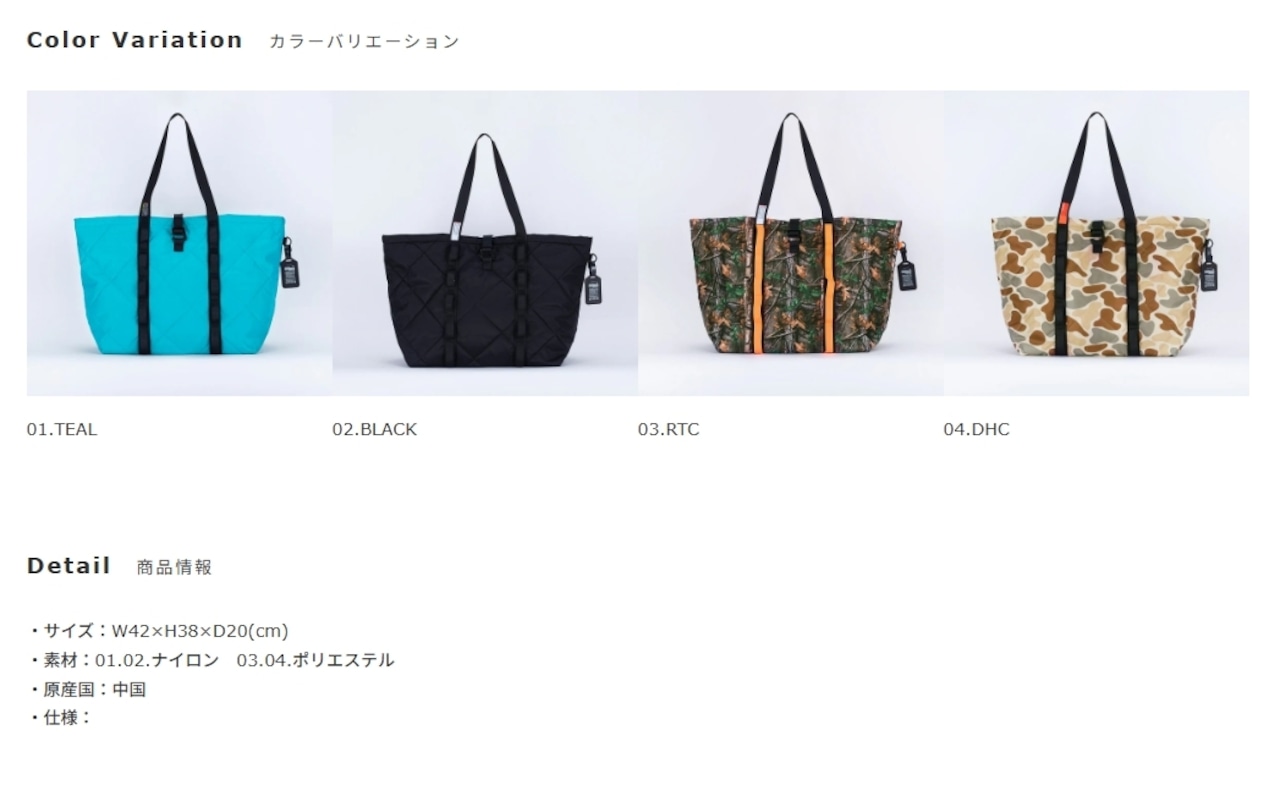Viewport: 1280px width, 785px height.
Task: Click the Color Variation heading
Action: pos(135,40)
